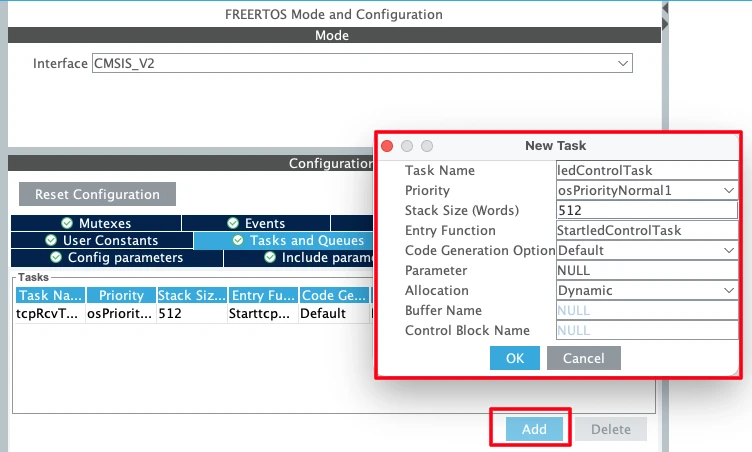
Task: Close the New Task dialog with red button
Action: 387,146
